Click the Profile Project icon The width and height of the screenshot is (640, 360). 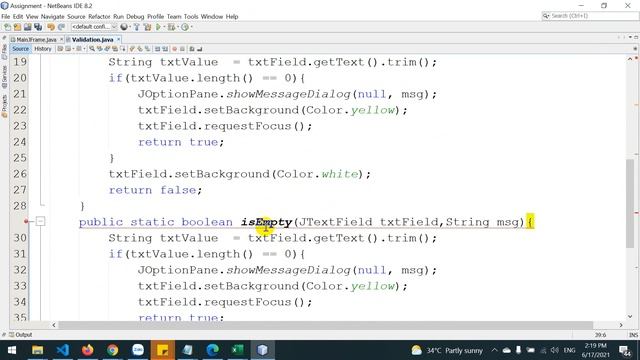click(184, 27)
